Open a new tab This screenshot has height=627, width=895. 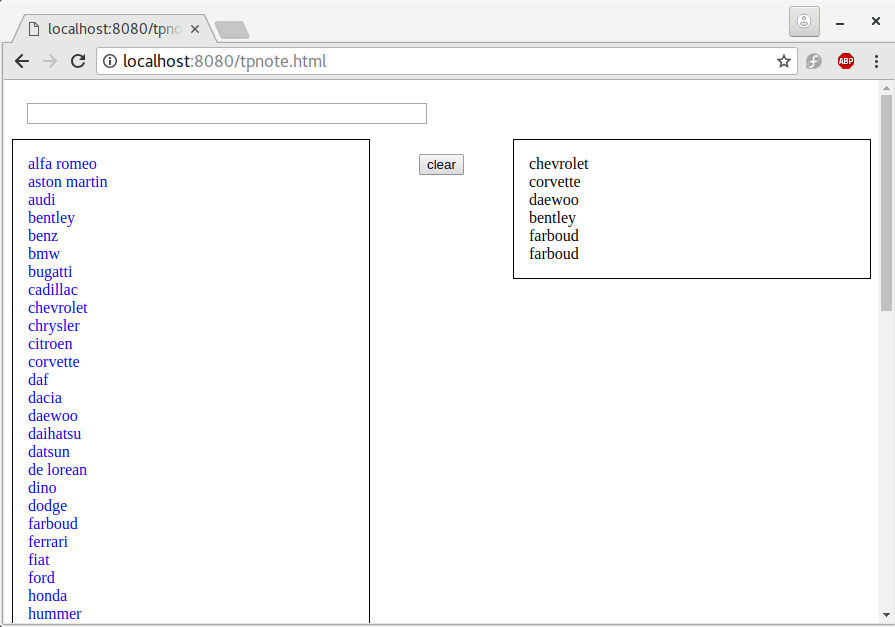[x=232, y=30]
